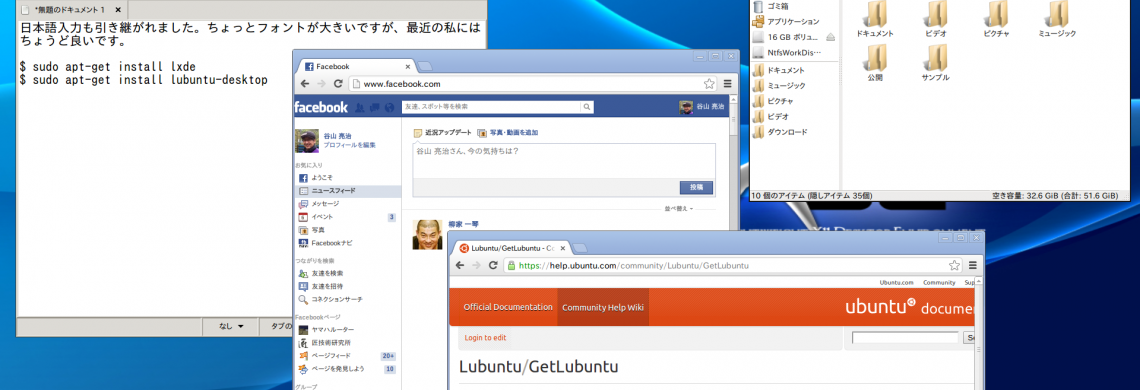1140x390 pixels.
Task: Click the Ubuntu documentation search field
Action: pos(905,338)
